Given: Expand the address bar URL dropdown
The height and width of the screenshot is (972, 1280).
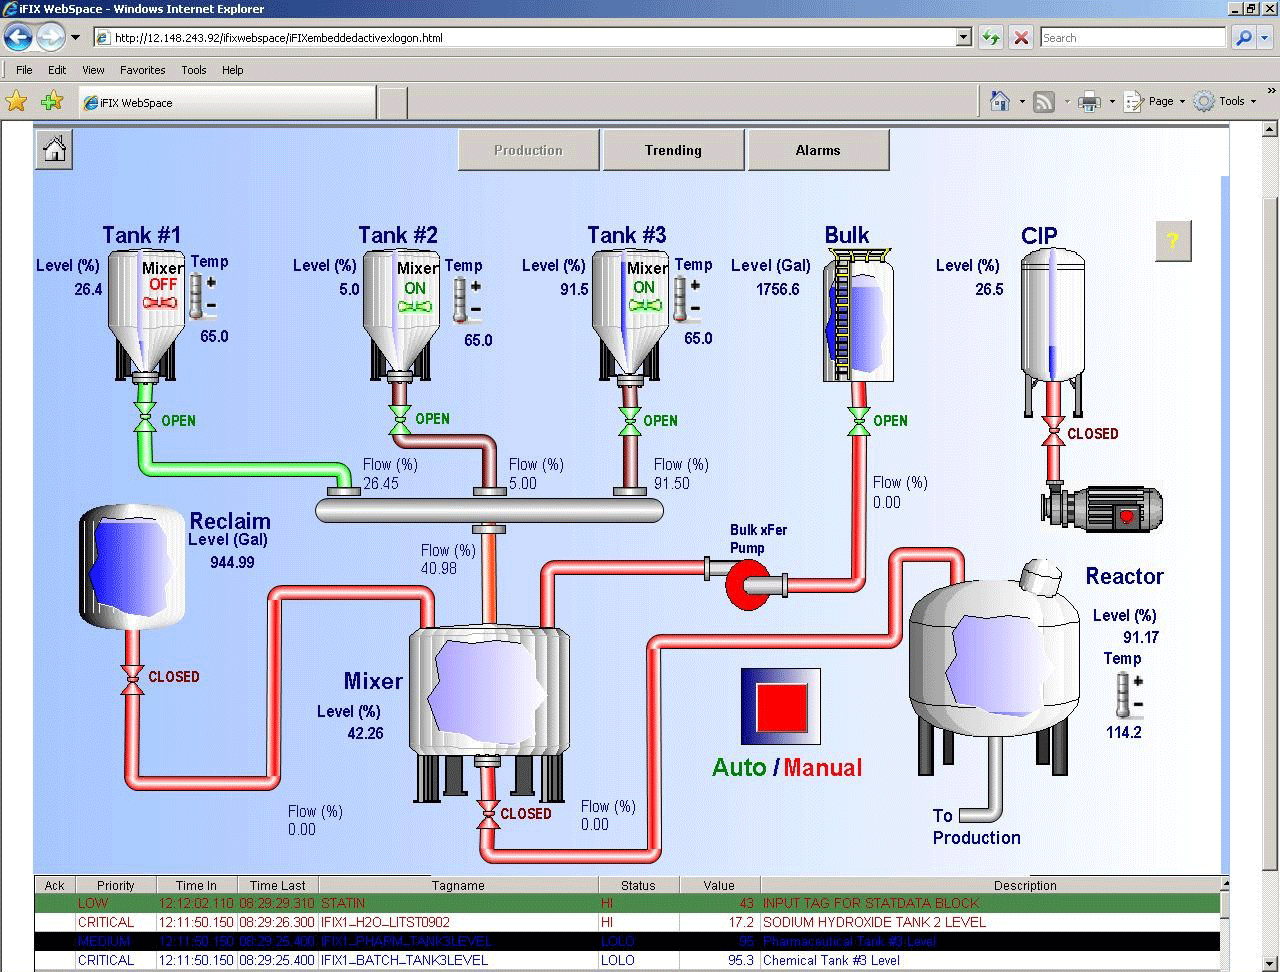Looking at the screenshot, I should 963,38.
